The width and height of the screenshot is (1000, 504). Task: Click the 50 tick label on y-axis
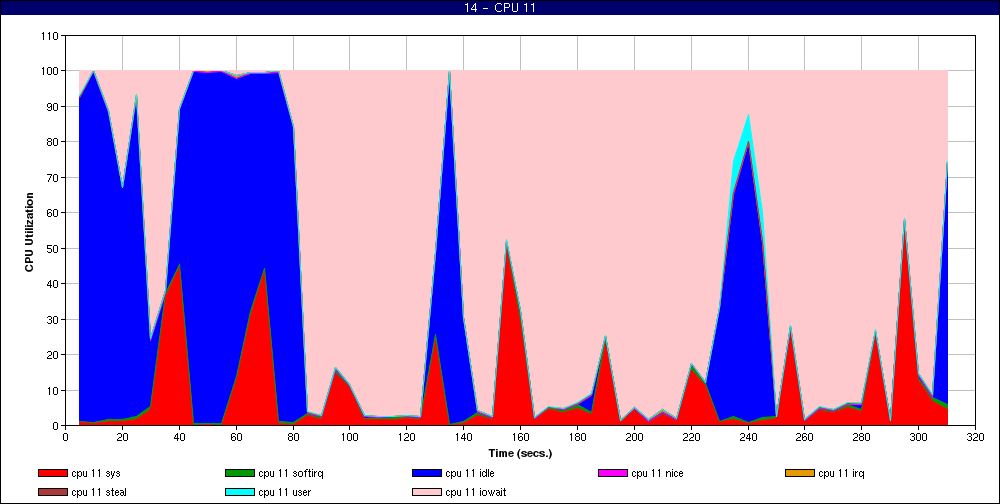point(53,249)
